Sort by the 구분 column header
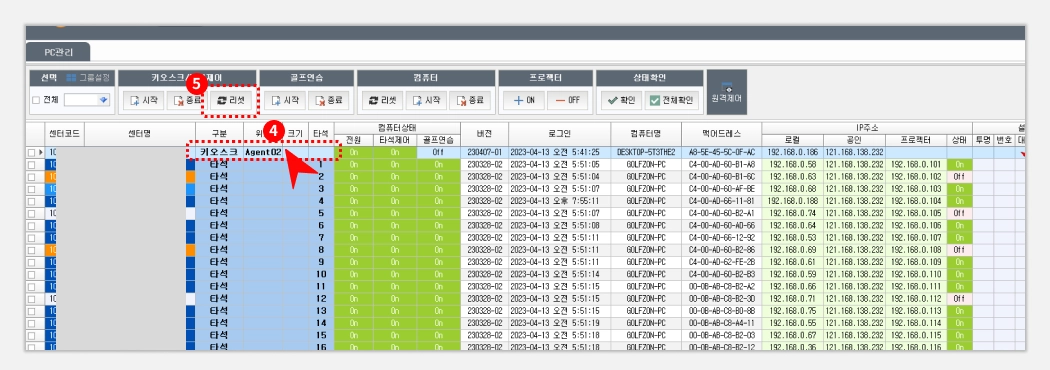Screen dimensions: 1050x370 click(x=219, y=134)
